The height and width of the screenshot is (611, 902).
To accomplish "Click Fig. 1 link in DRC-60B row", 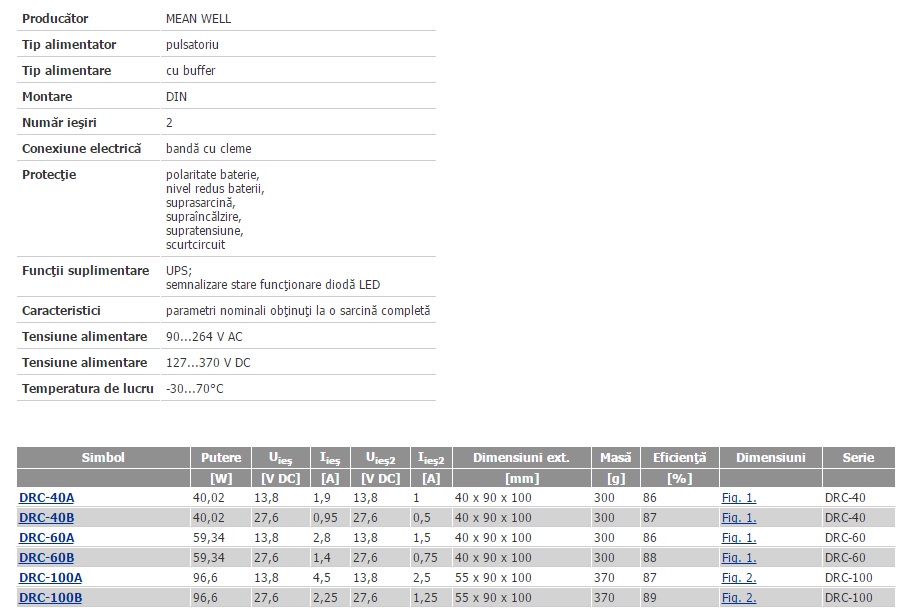I will (739, 557).
